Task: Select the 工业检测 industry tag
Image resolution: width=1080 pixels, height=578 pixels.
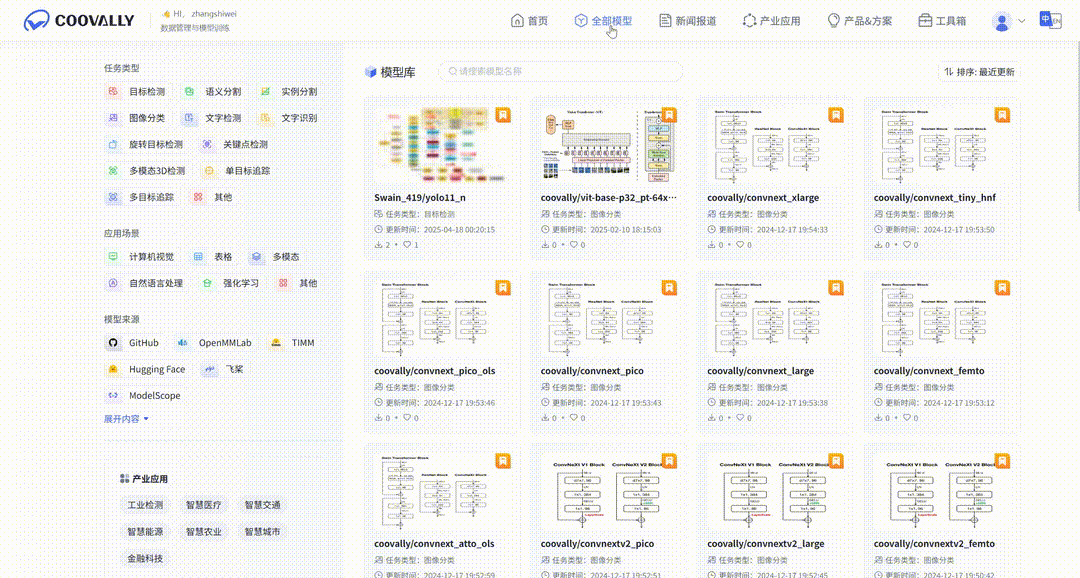Action: (x=145, y=505)
